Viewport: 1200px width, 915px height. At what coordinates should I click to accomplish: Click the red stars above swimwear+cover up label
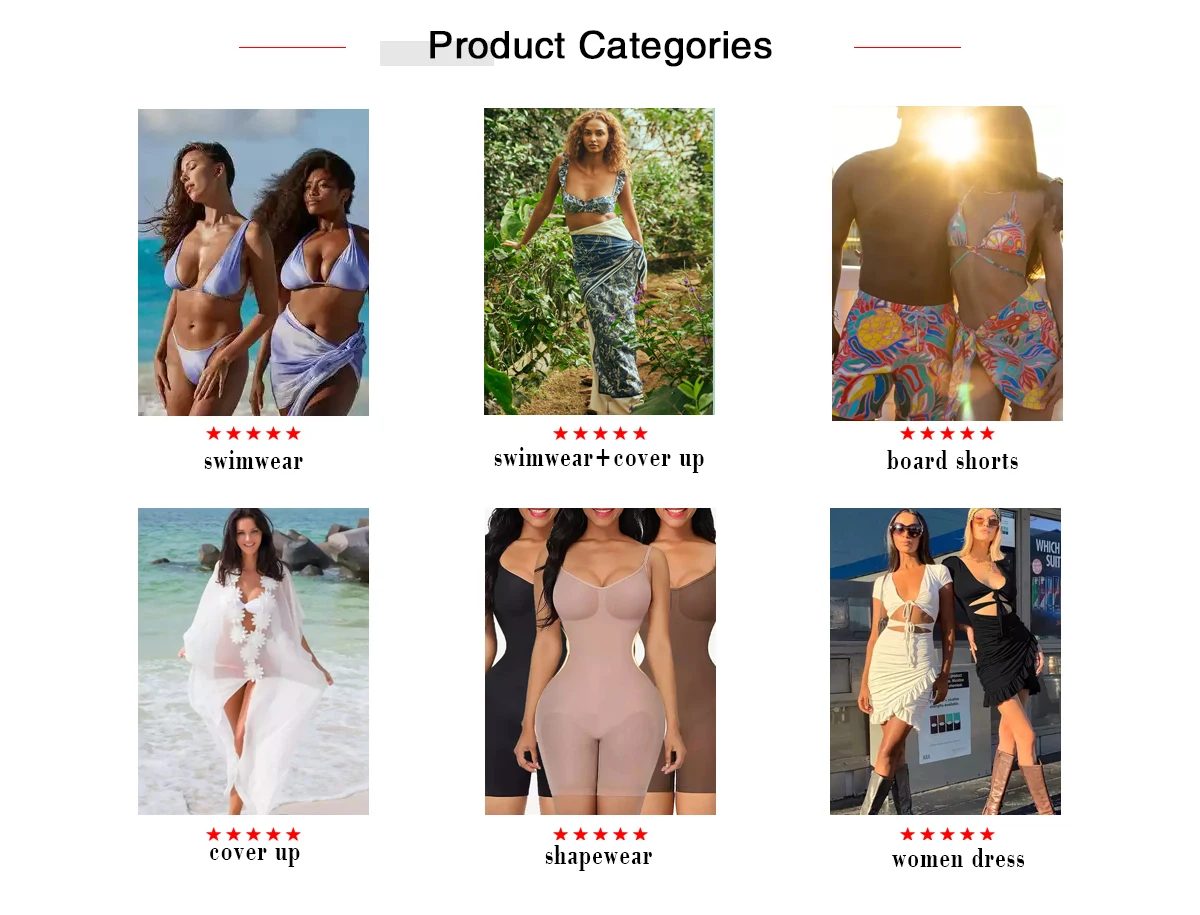tap(600, 433)
